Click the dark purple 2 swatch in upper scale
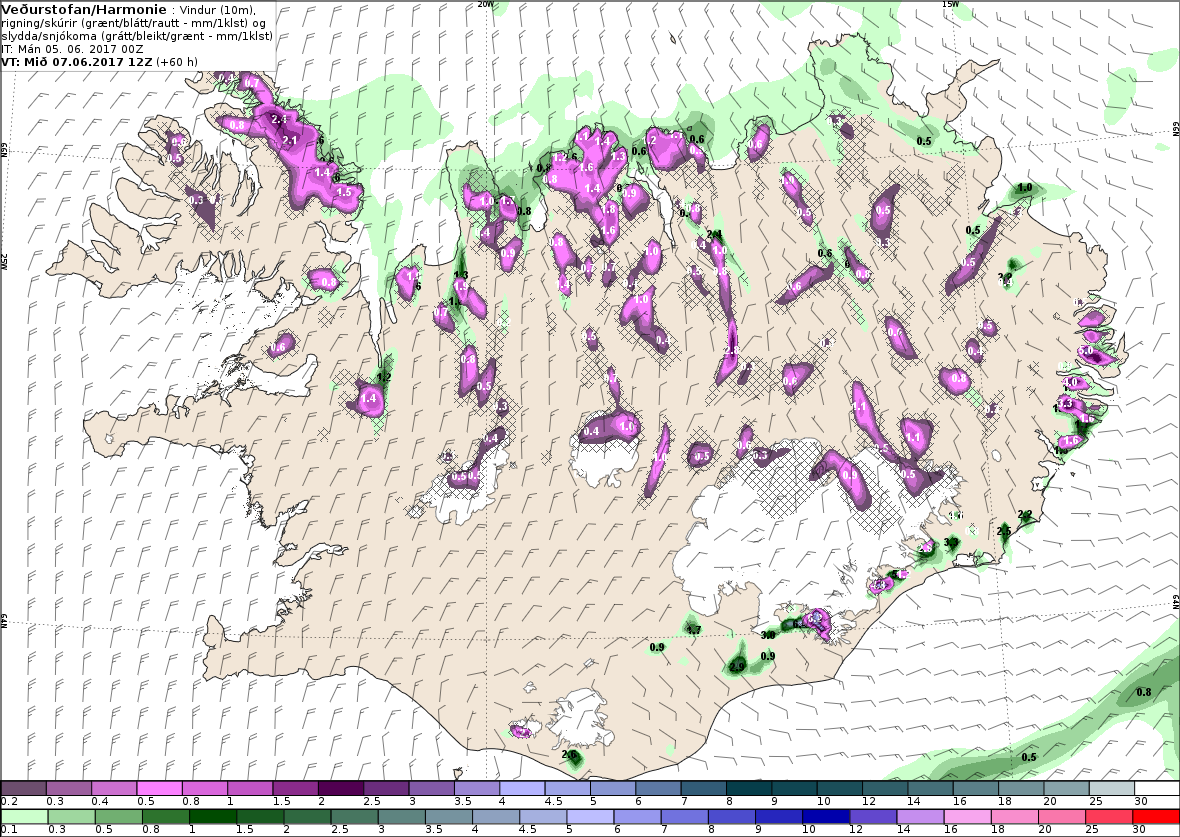 [341, 788]
